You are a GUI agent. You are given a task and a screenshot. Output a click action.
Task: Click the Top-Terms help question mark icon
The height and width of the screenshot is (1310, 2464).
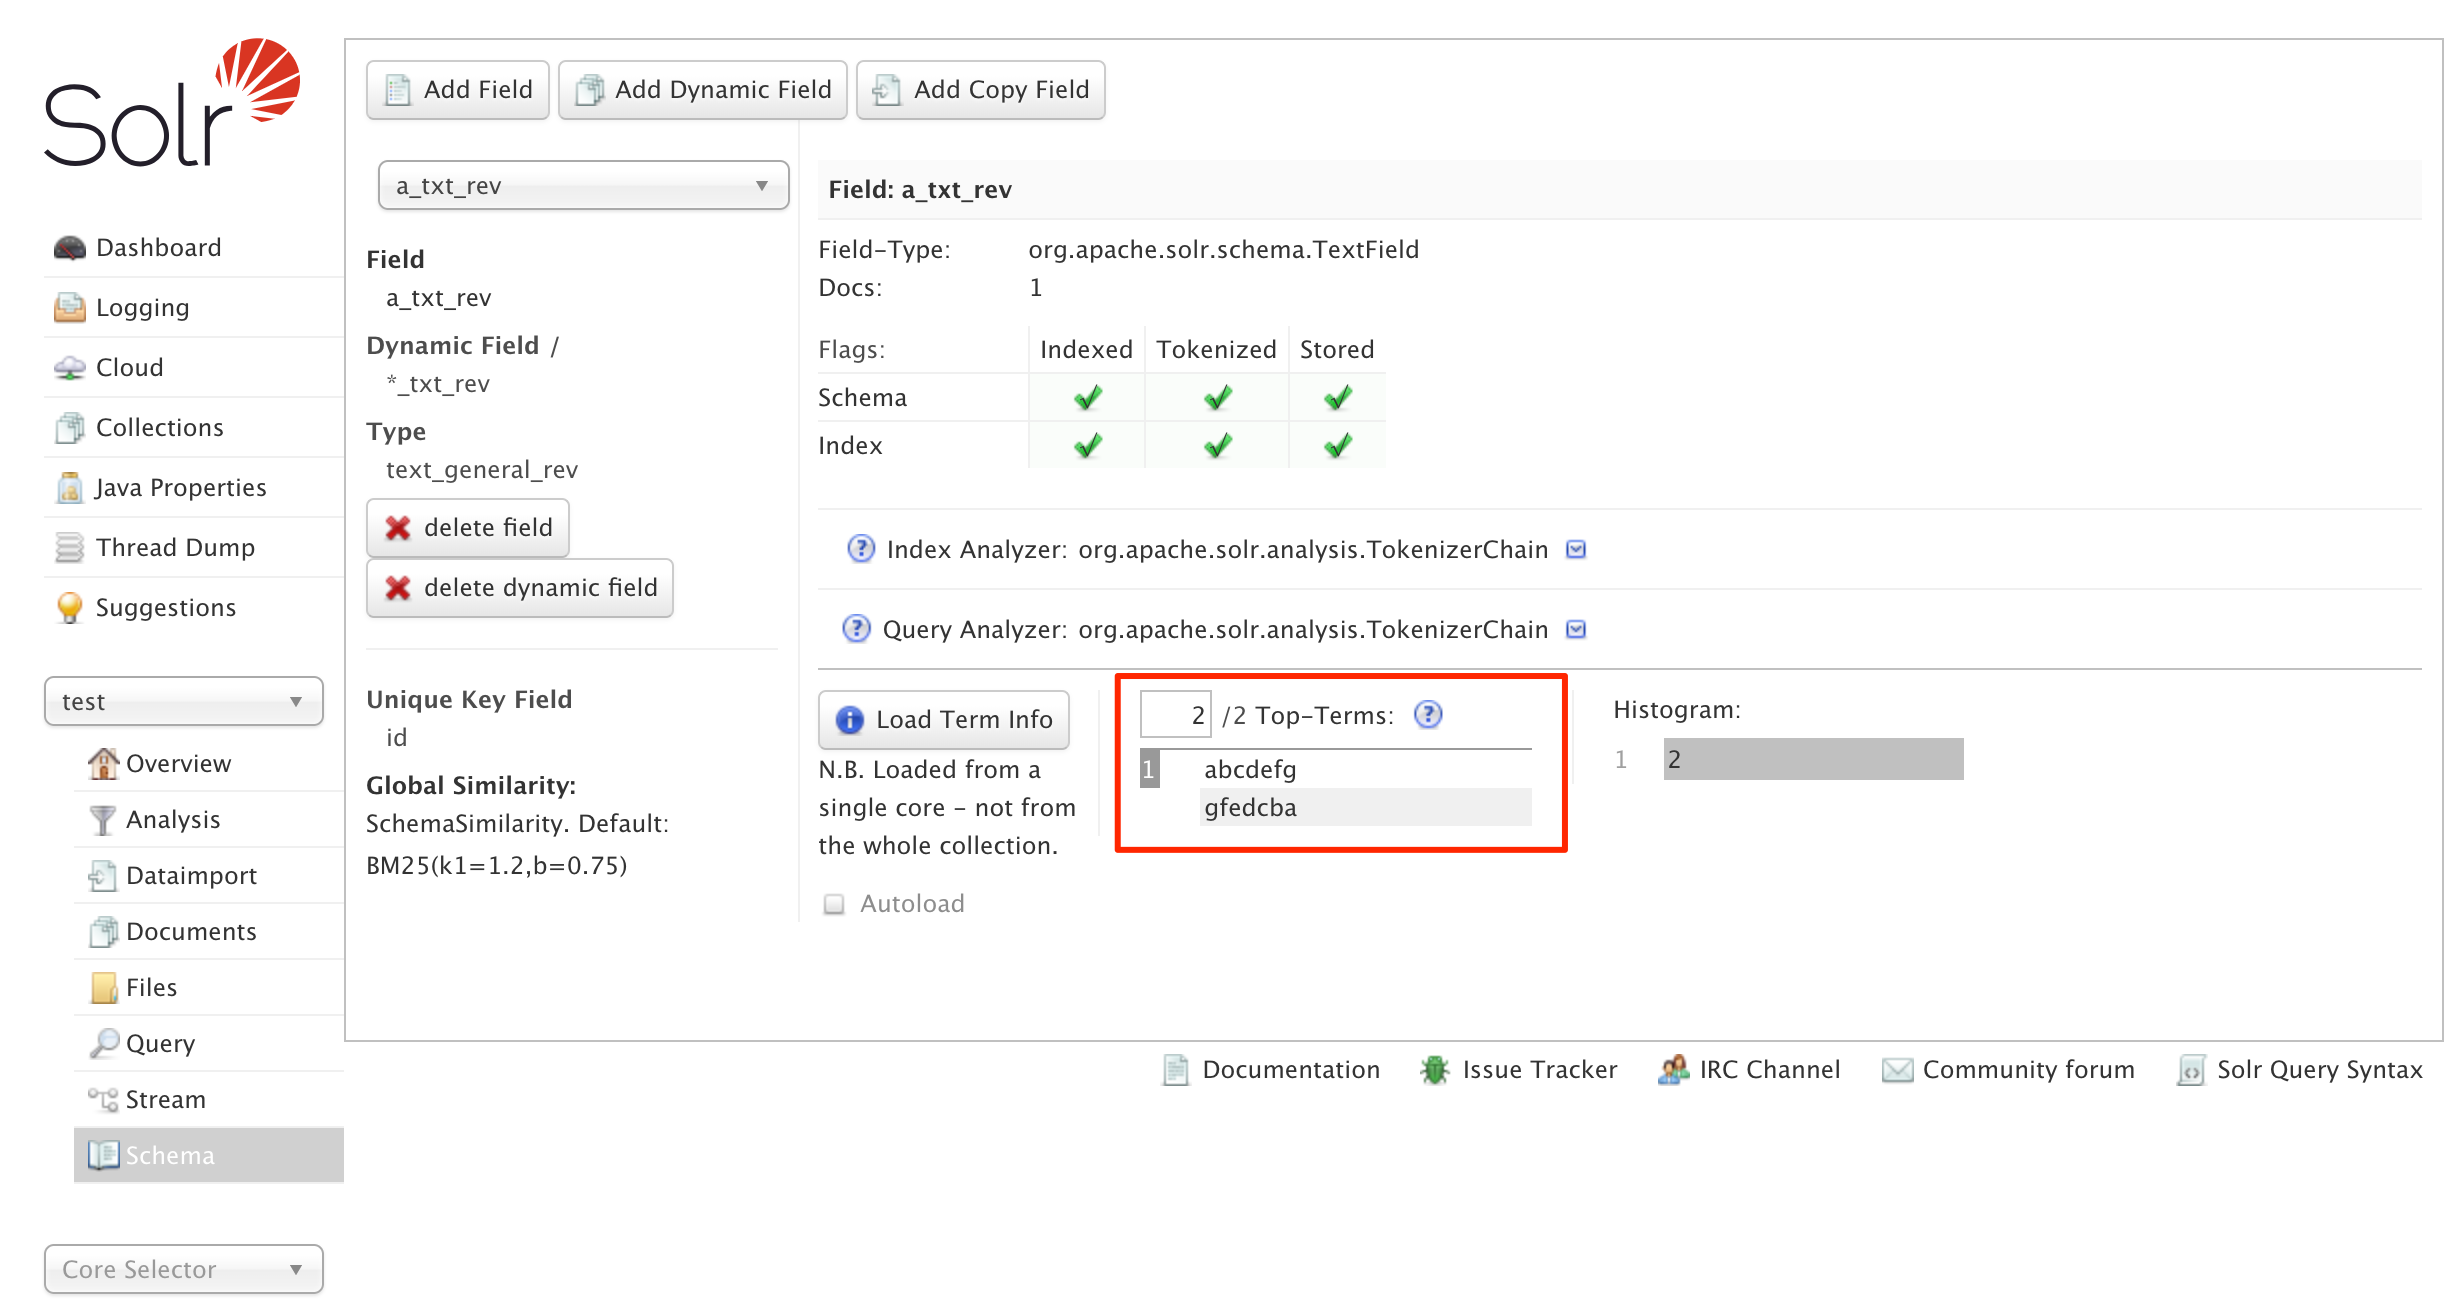pyautogui.click(x=1428, y=715)
